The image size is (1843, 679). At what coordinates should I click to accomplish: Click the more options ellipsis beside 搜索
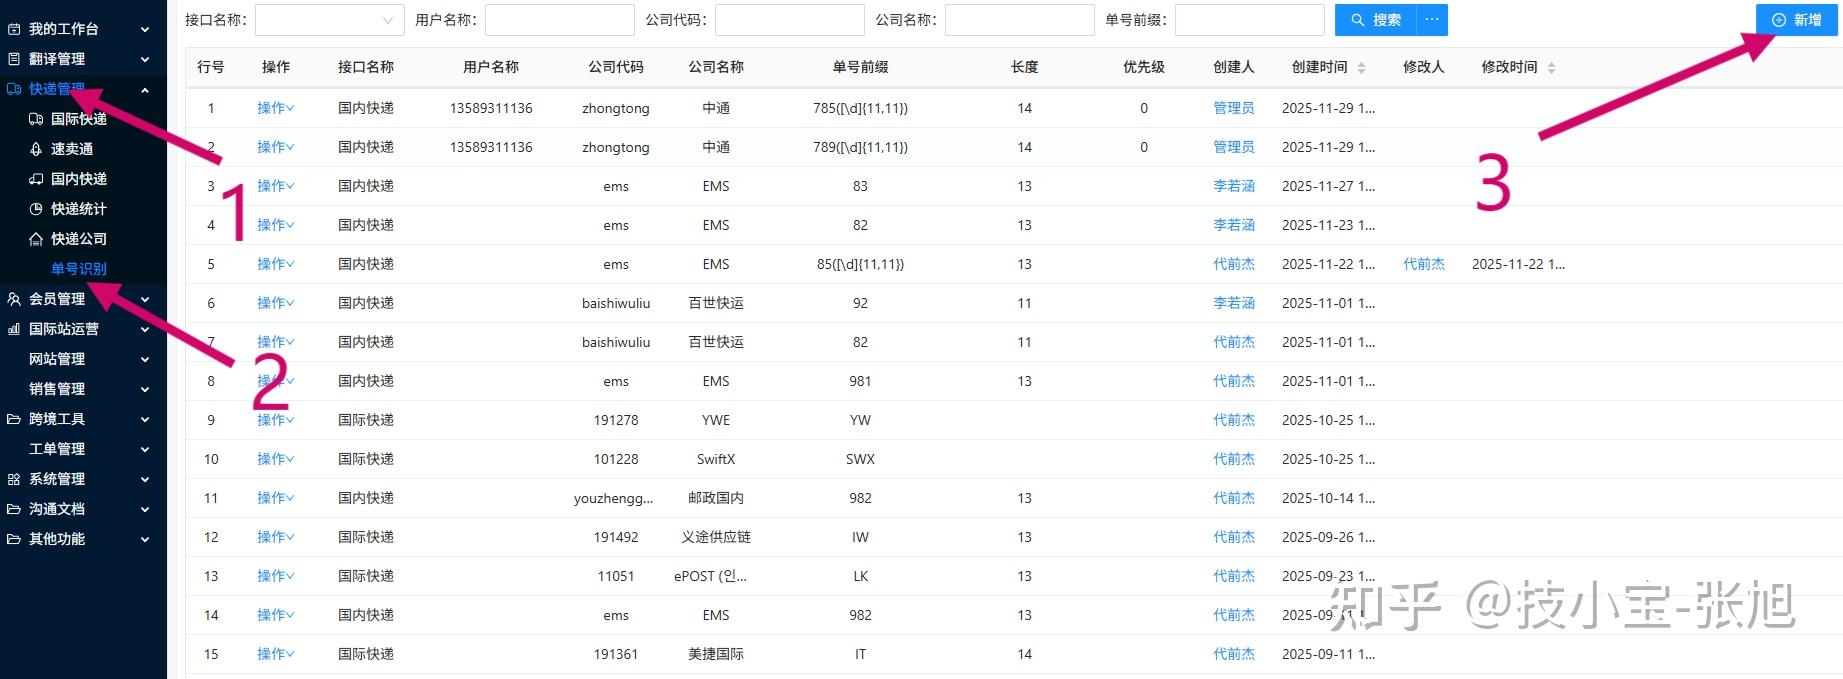[1432, 20]
